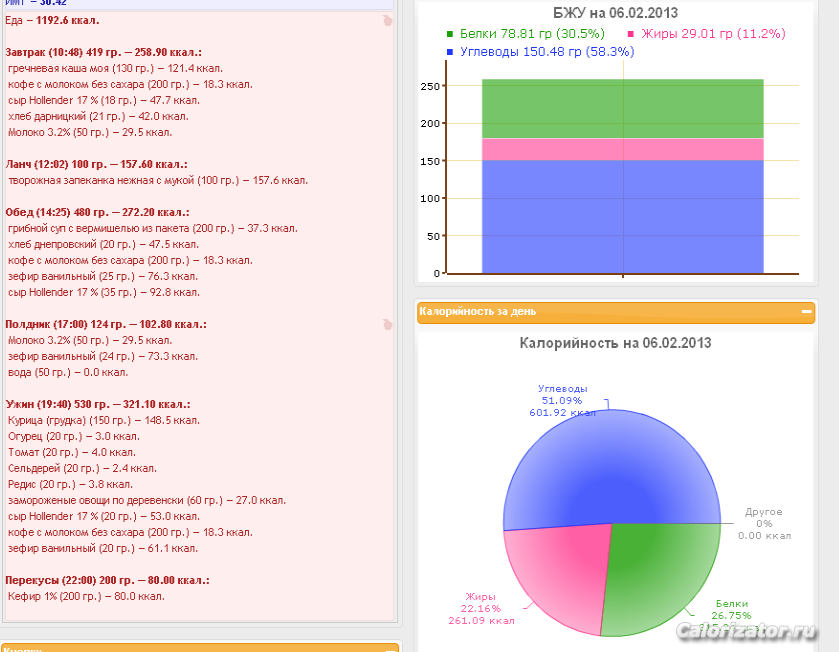The image size is (839, 652).
Task: Click the green protein bar segment
Action: (x=622, y=108)
